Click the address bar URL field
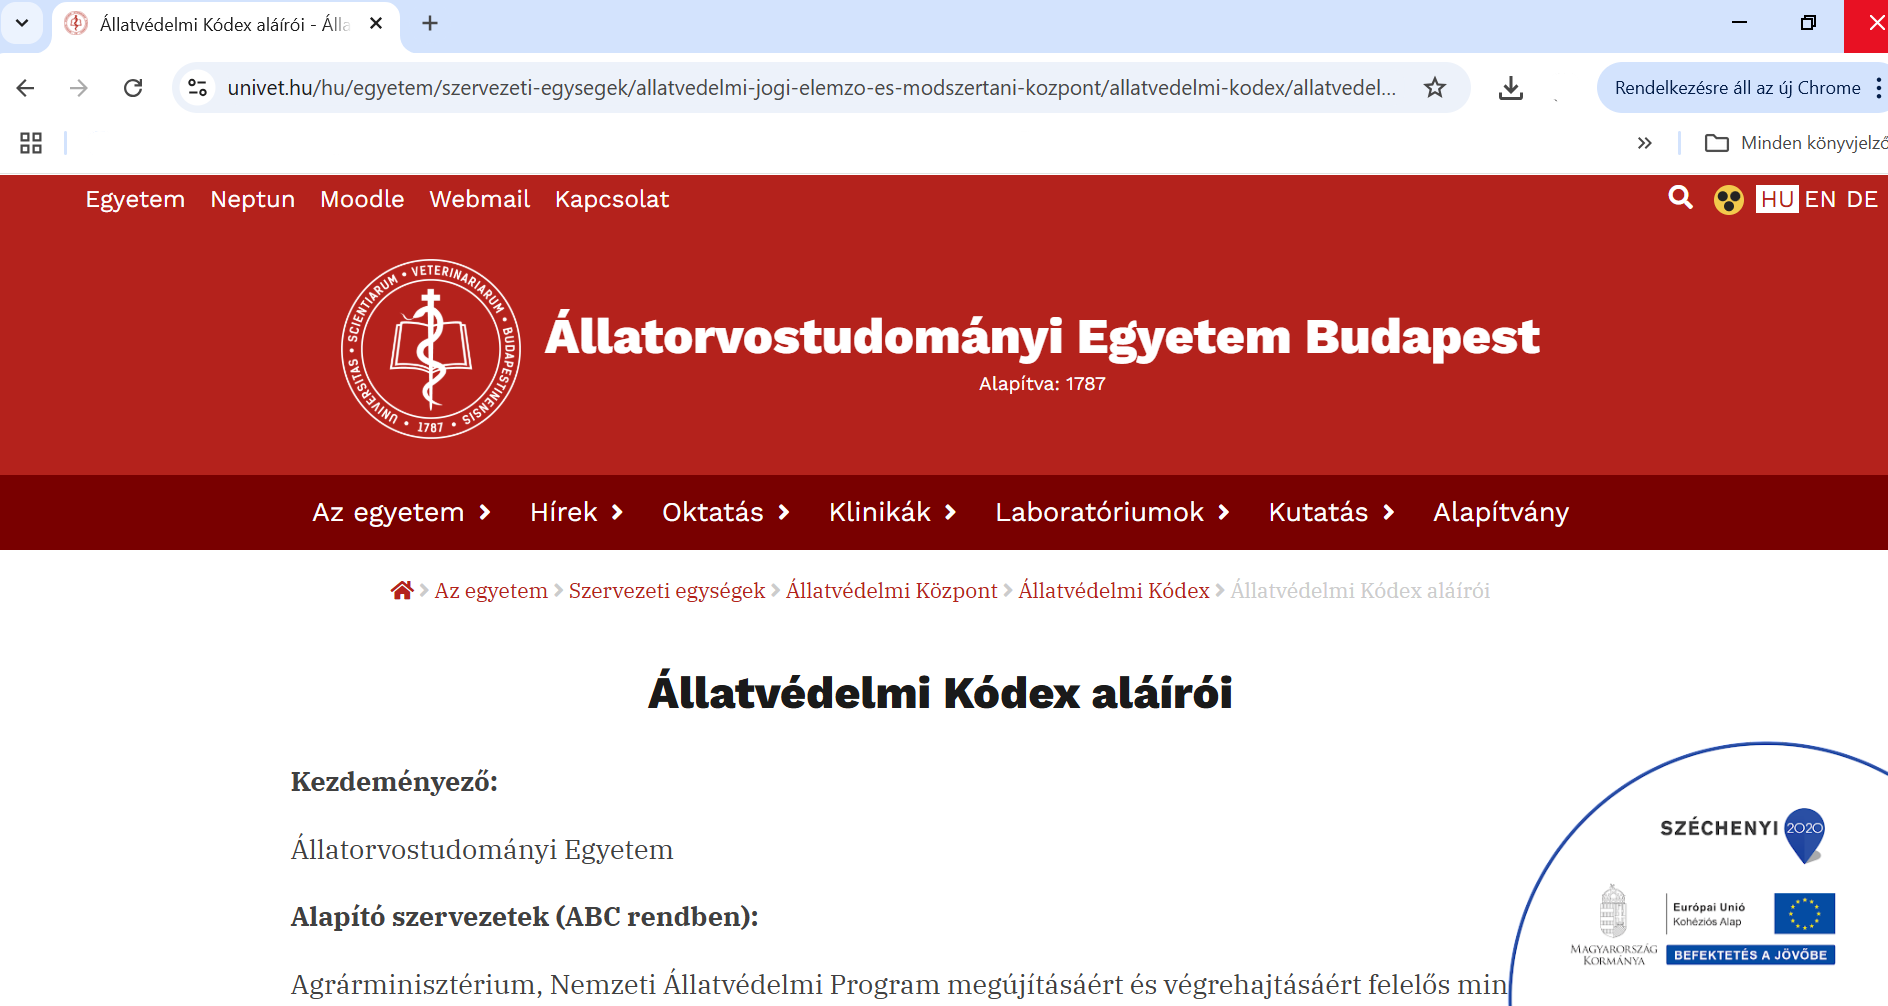This screenshot has width=1888, height=1006. (x=812, y=88)
